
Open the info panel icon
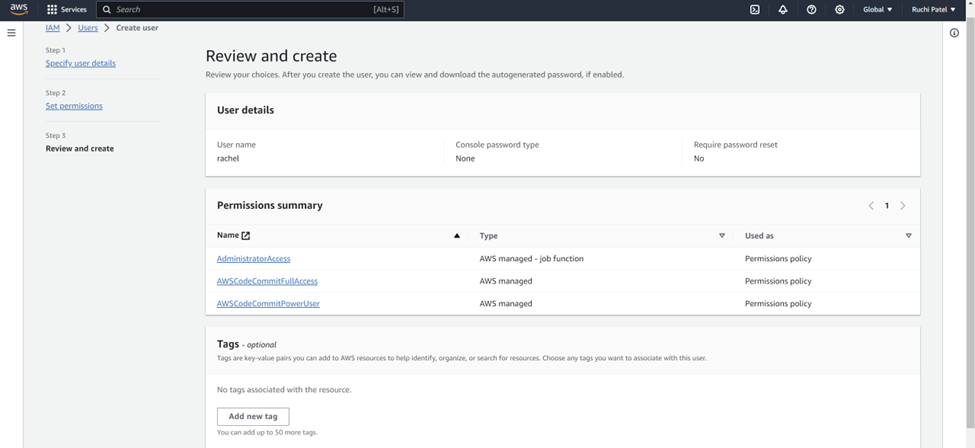pyautogui.click(x=954, y=33)
